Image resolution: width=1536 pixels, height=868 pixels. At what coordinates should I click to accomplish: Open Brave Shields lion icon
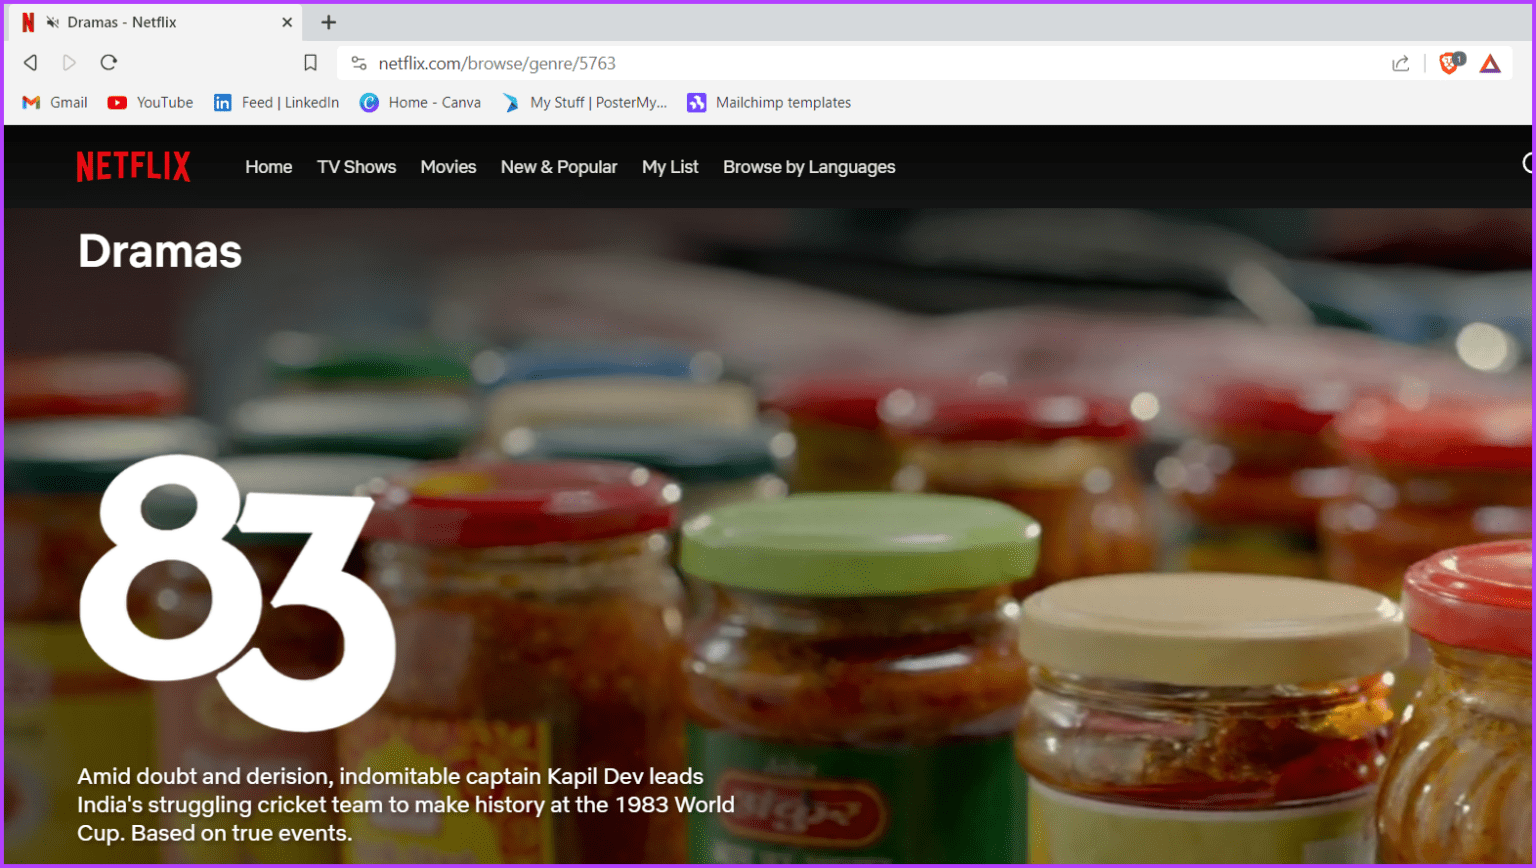(1450, 63)
